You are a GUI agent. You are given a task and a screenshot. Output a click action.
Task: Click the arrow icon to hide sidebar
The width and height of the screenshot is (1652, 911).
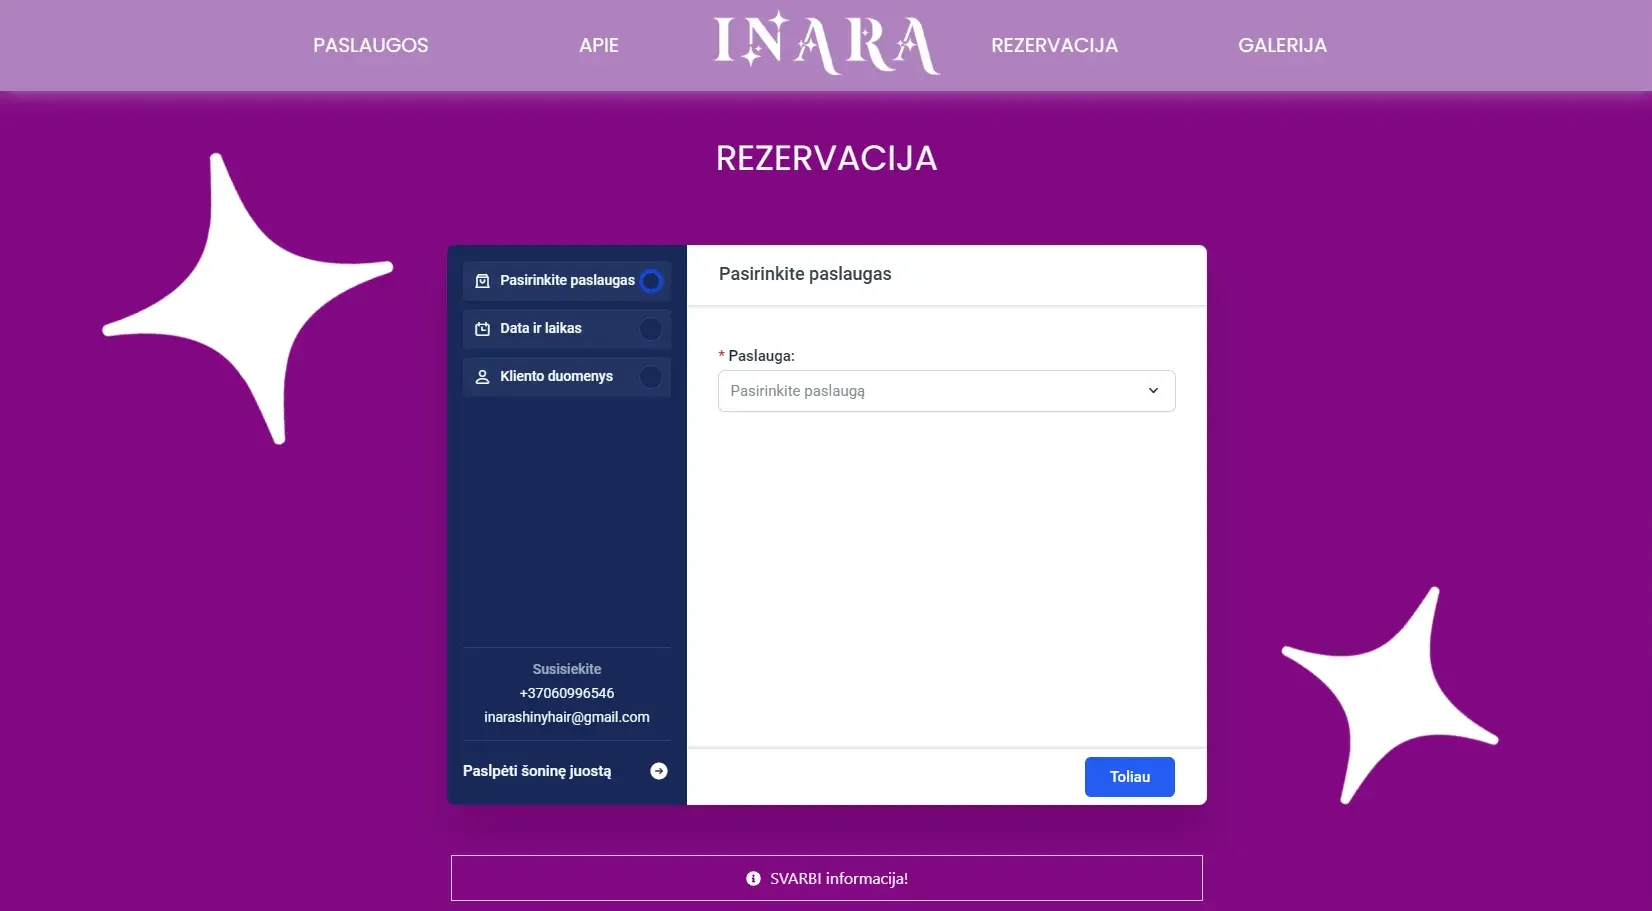click(x=659, y=771)
